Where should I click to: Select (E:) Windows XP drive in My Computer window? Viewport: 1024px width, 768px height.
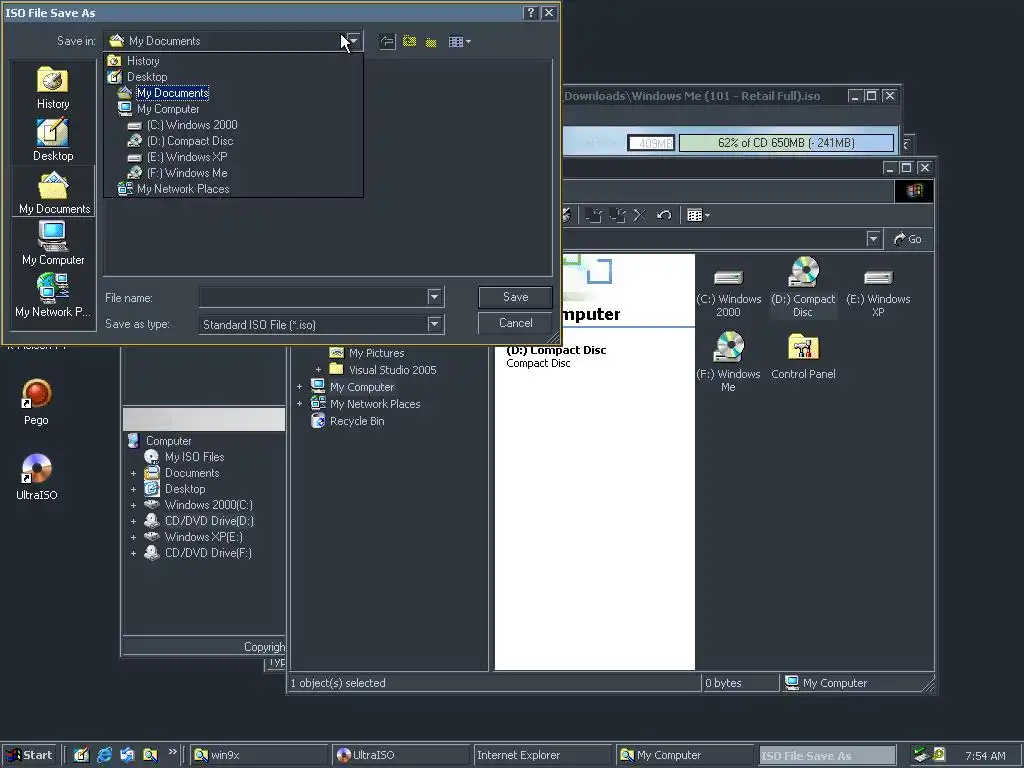coord(878,293)
